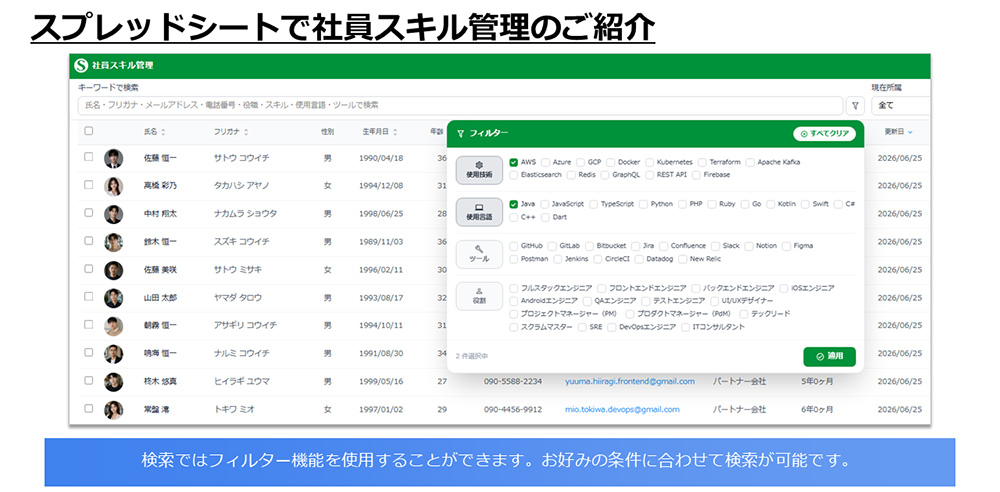Select the 役割 person category button

[479, 296]
